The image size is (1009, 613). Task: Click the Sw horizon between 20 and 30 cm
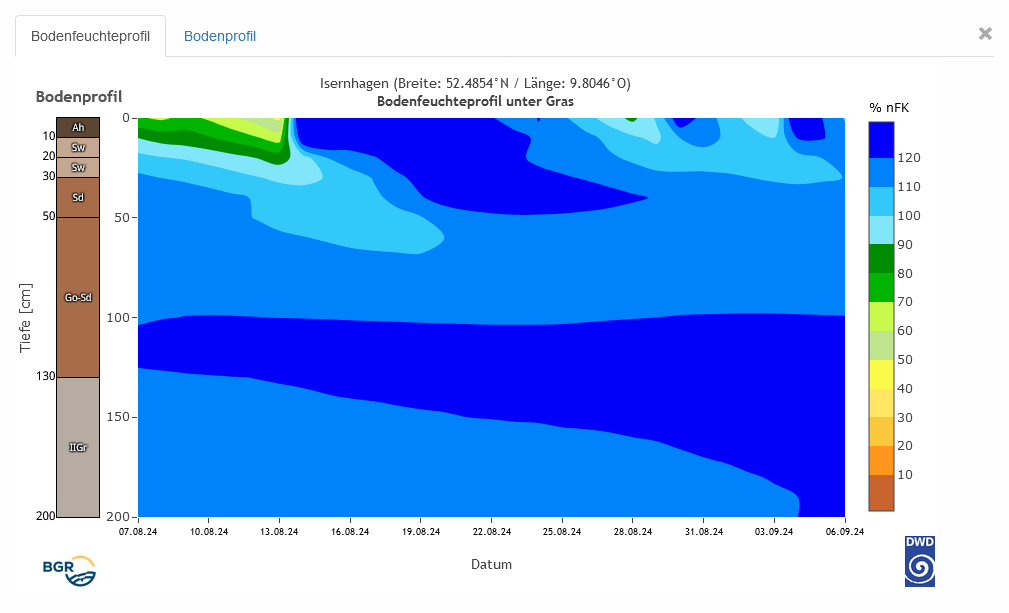pyautogui.click(x=78, y=167)
